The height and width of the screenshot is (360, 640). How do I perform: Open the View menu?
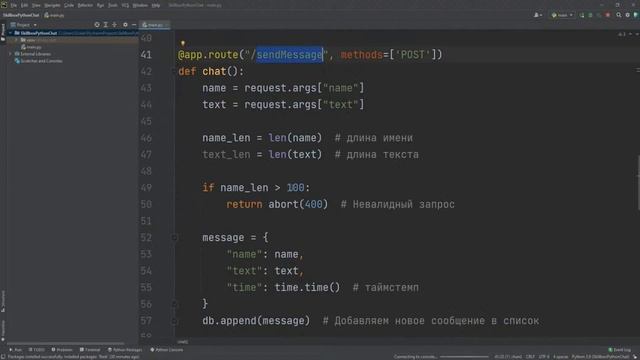[x=36, y=5]
